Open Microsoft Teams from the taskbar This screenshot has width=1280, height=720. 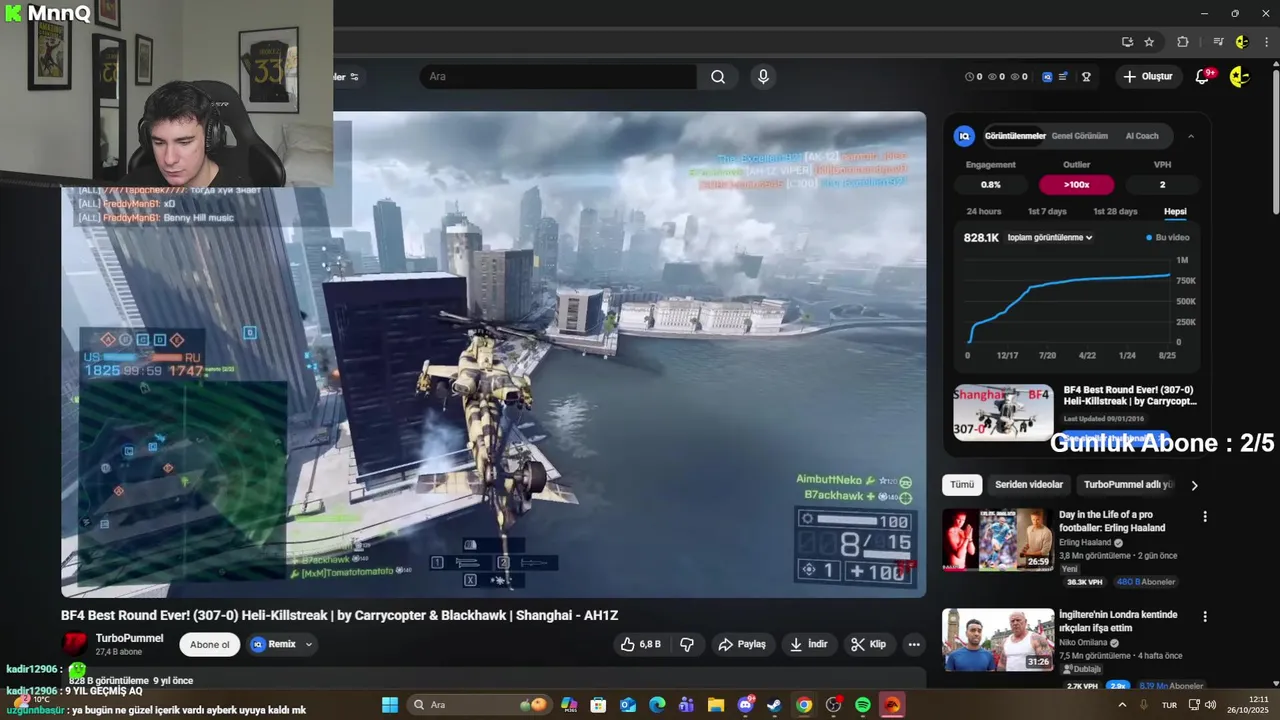pyautogui.click(x=686, y=705)
